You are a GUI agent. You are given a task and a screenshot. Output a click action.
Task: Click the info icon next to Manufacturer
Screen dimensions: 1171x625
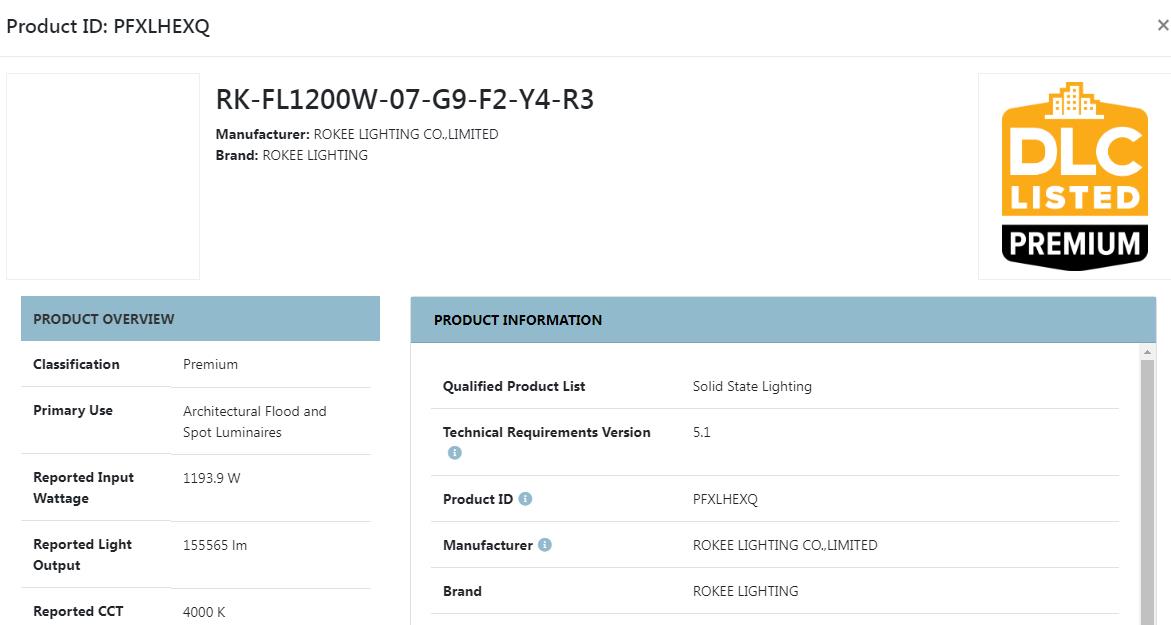pyautogui.click(x=544, y=545)
